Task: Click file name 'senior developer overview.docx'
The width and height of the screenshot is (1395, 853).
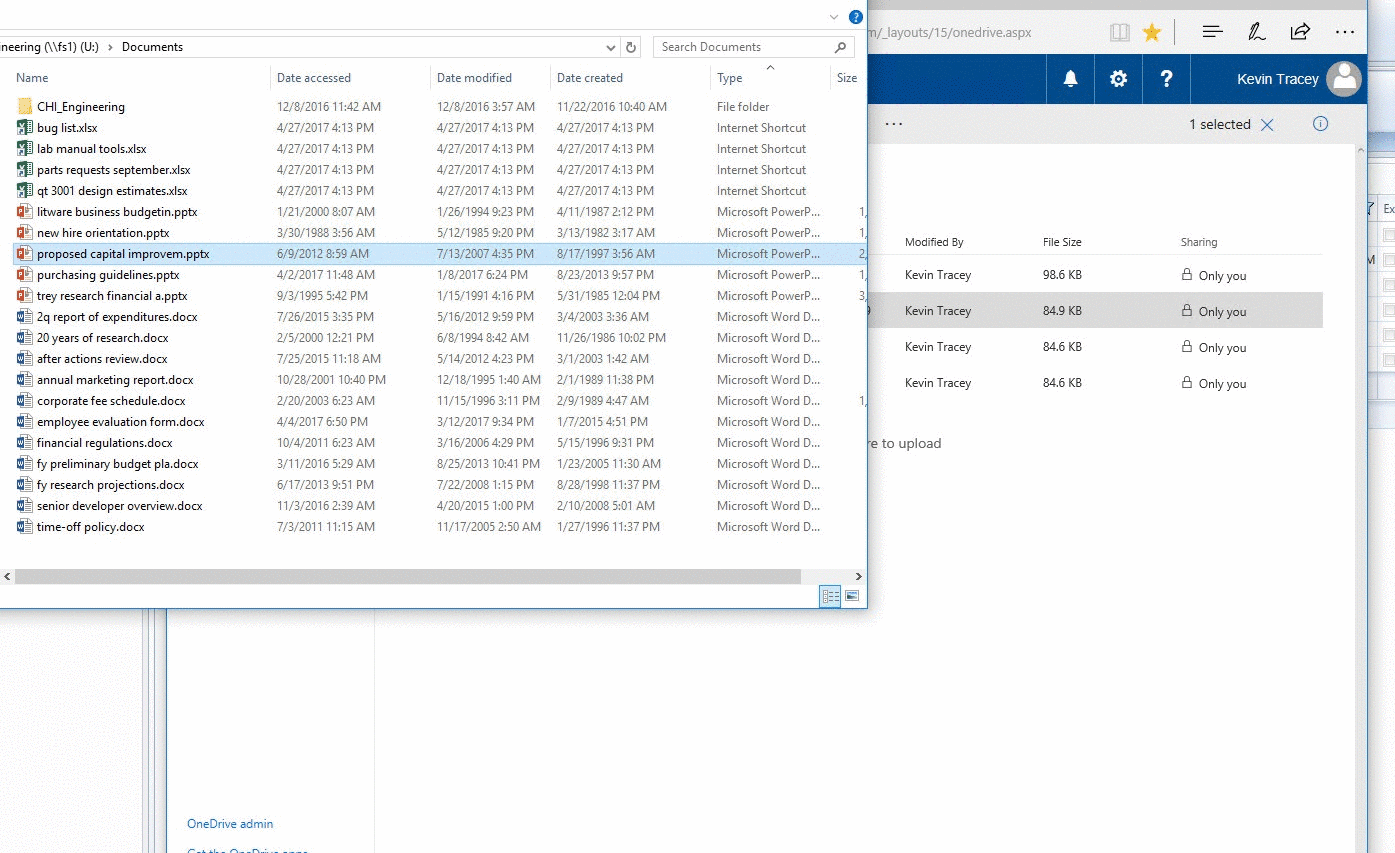Action: click(120, 506)
